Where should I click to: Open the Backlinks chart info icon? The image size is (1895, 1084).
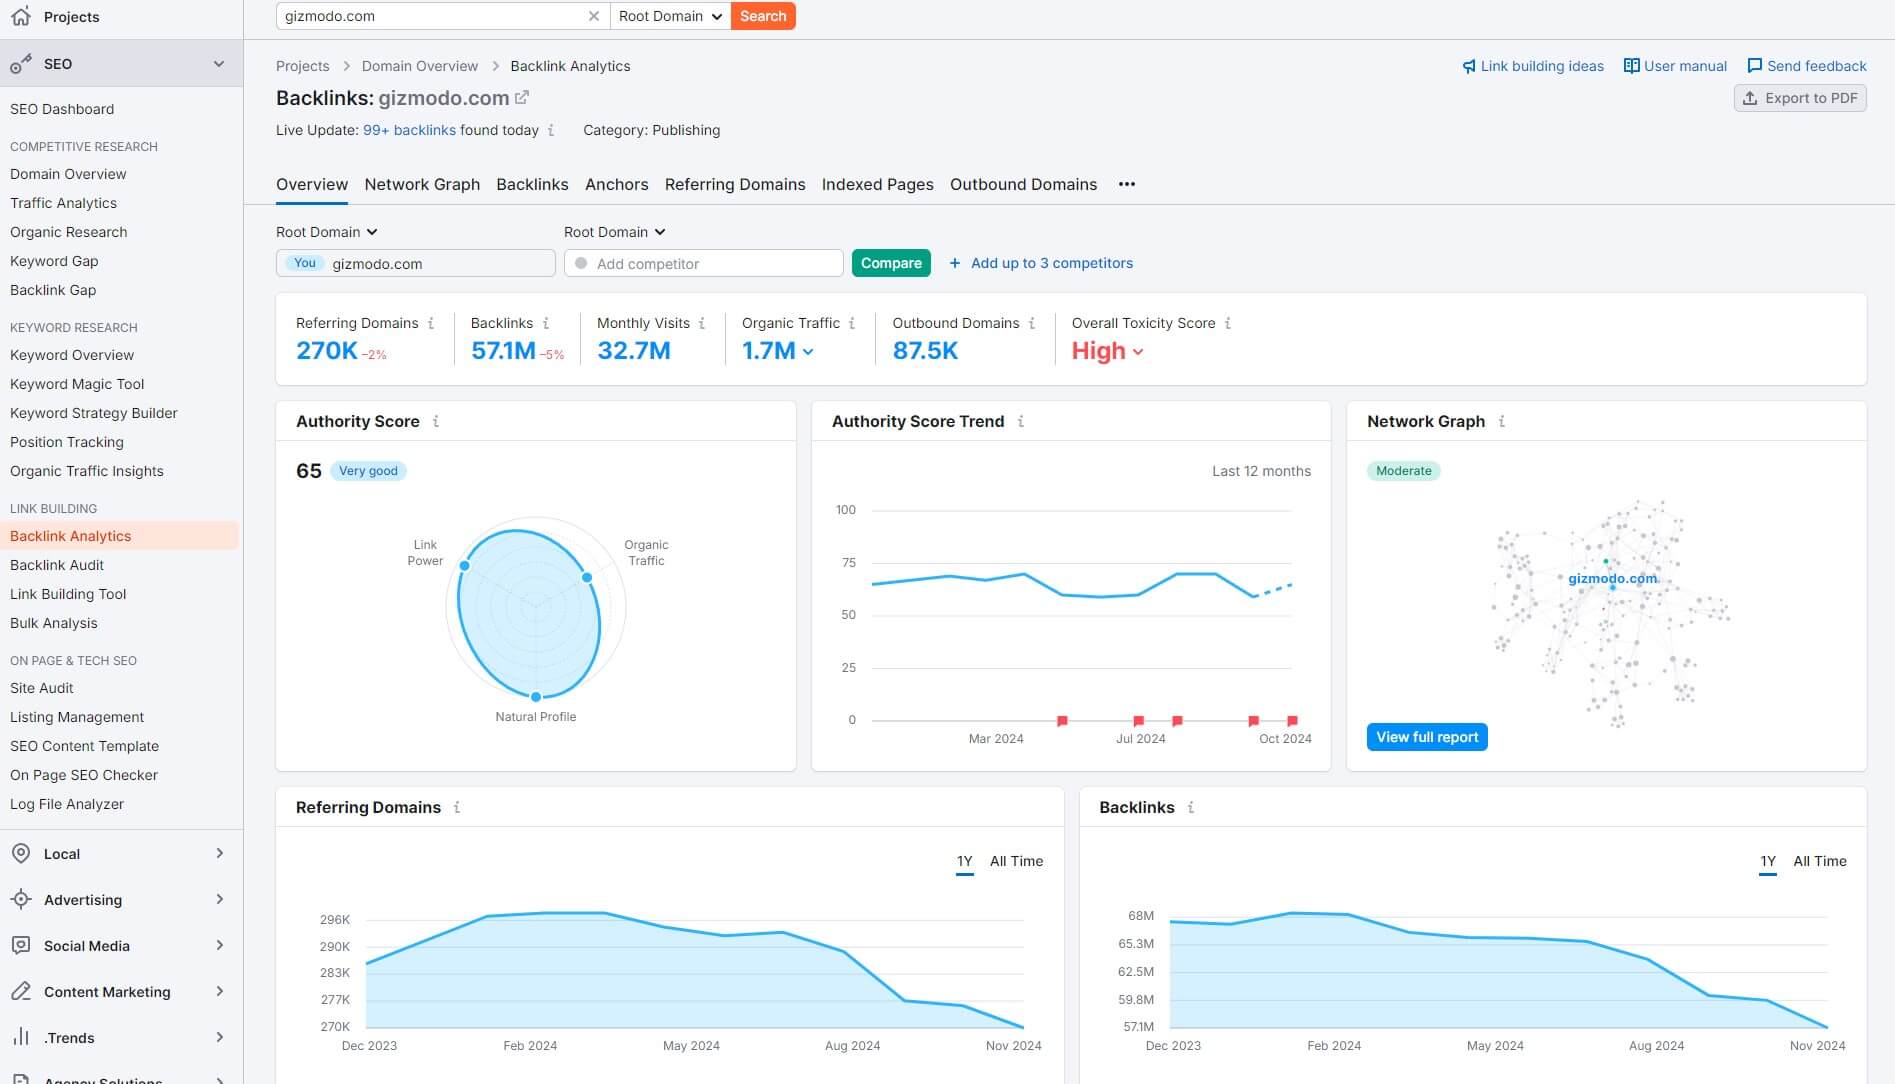pos(1191,807)
